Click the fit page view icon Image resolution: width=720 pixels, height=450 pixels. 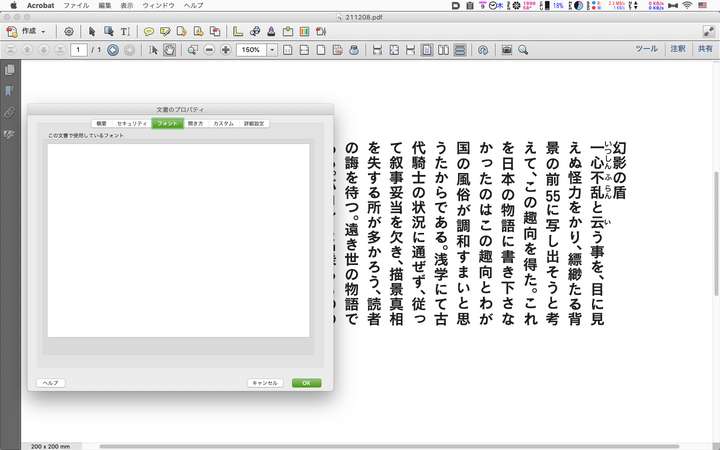coord(321,50)
